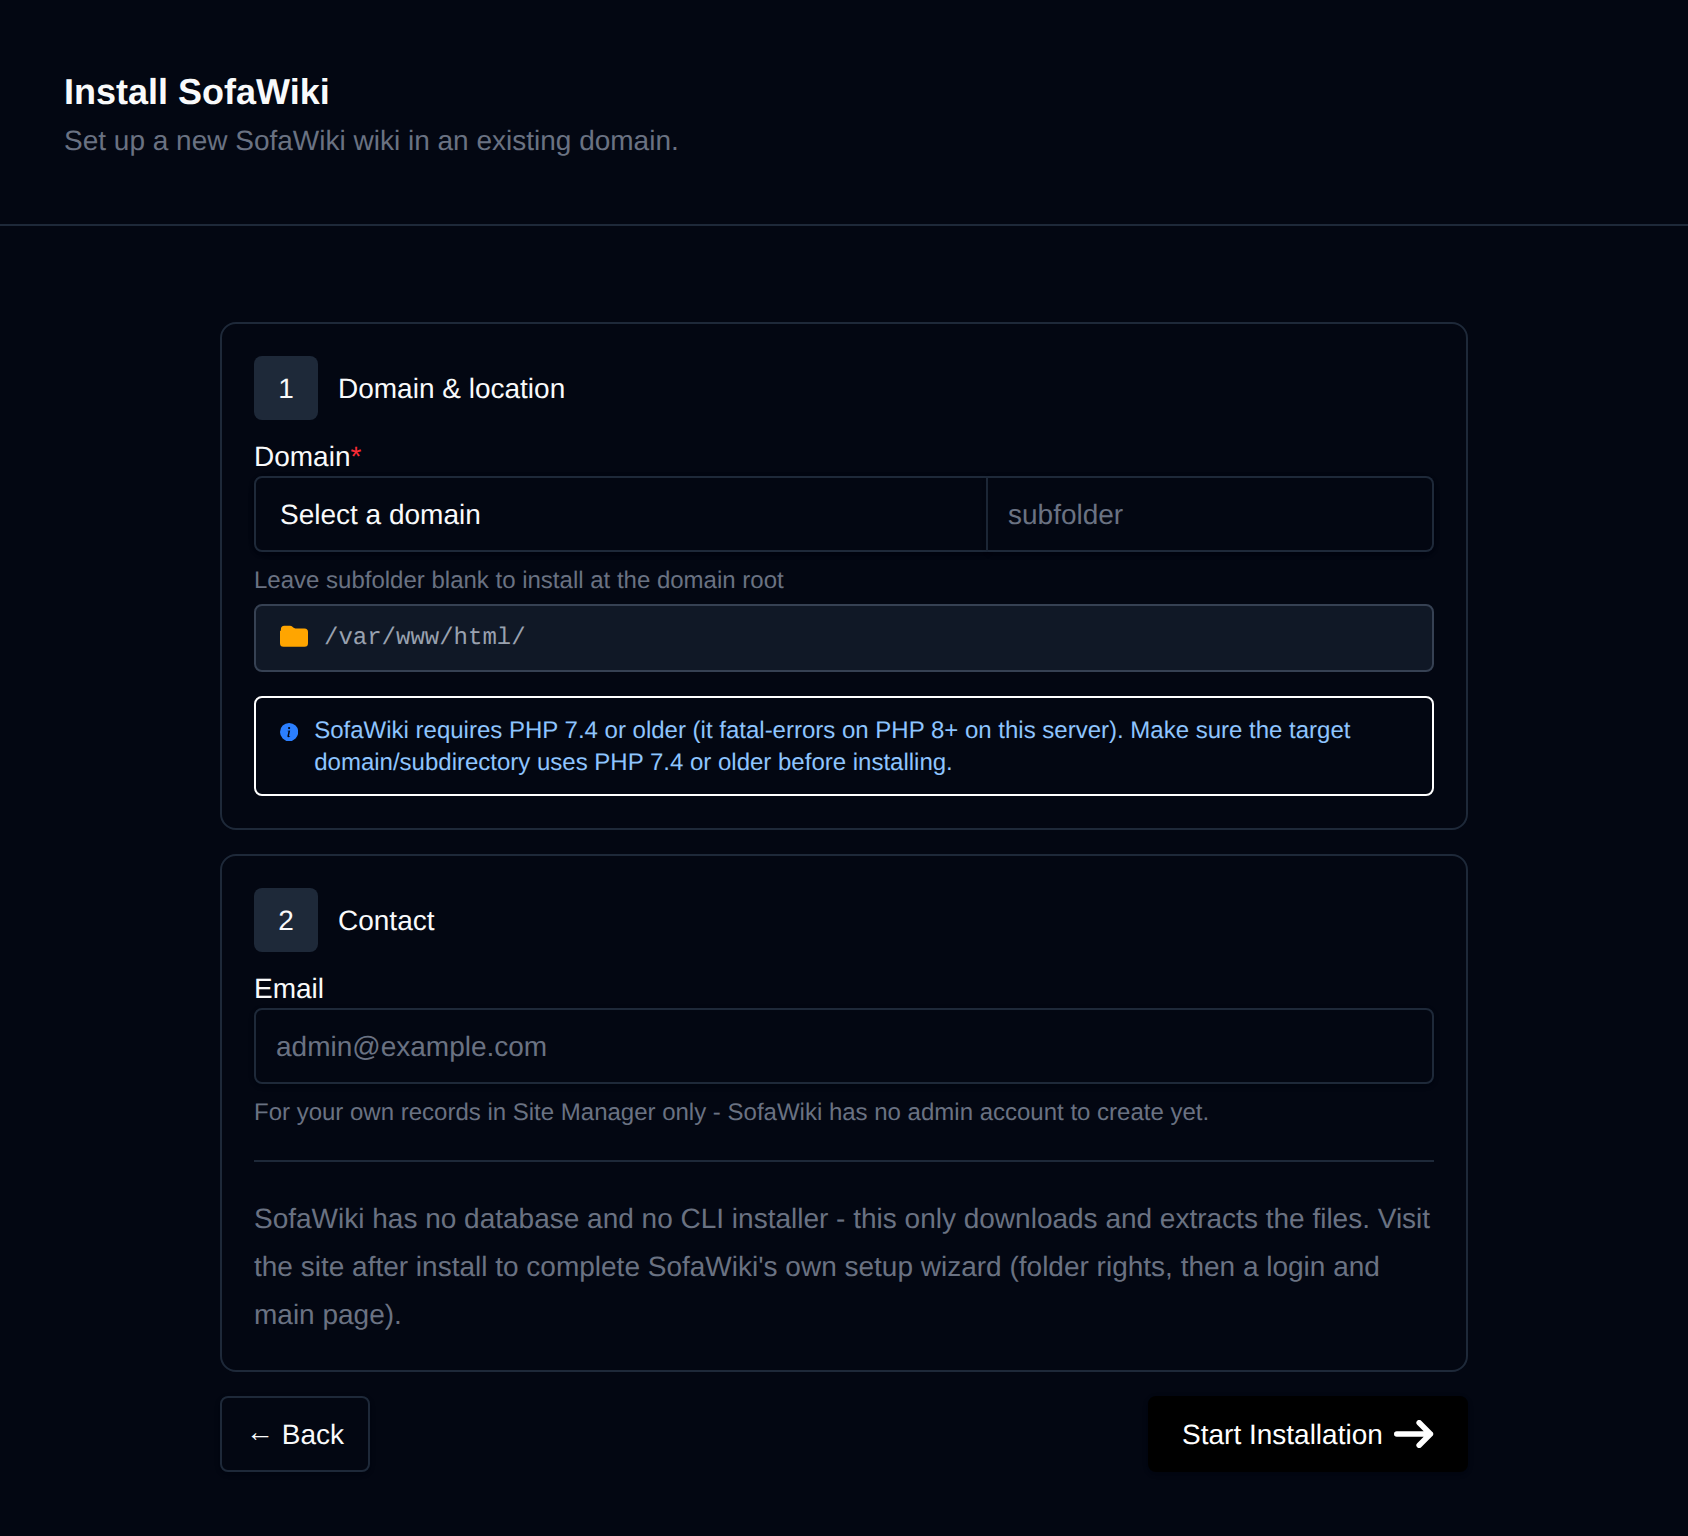1688x1536 pixels.
Task: Go back with the Back button
Action: [295, 1434]
